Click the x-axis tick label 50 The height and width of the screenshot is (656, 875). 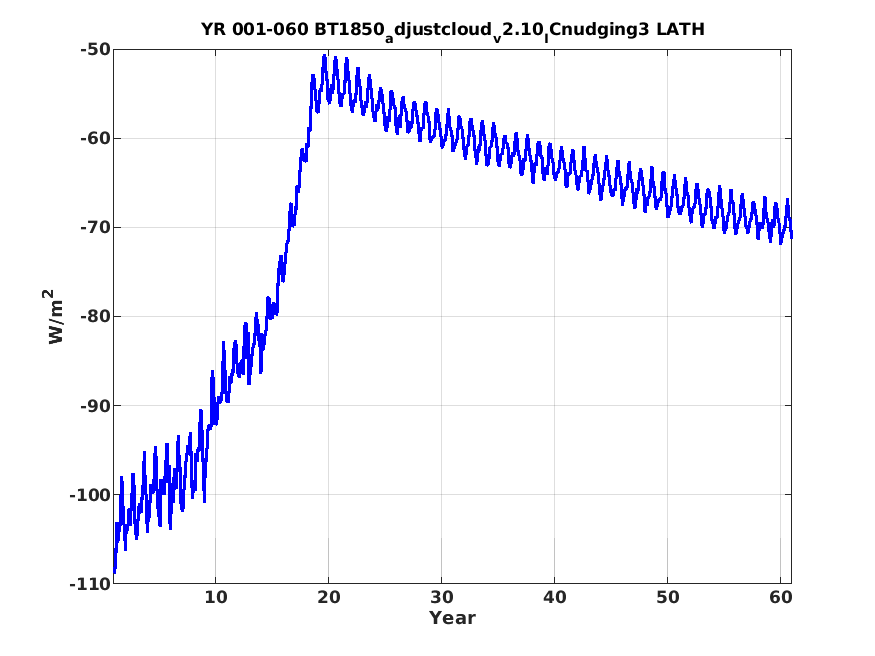667,598
